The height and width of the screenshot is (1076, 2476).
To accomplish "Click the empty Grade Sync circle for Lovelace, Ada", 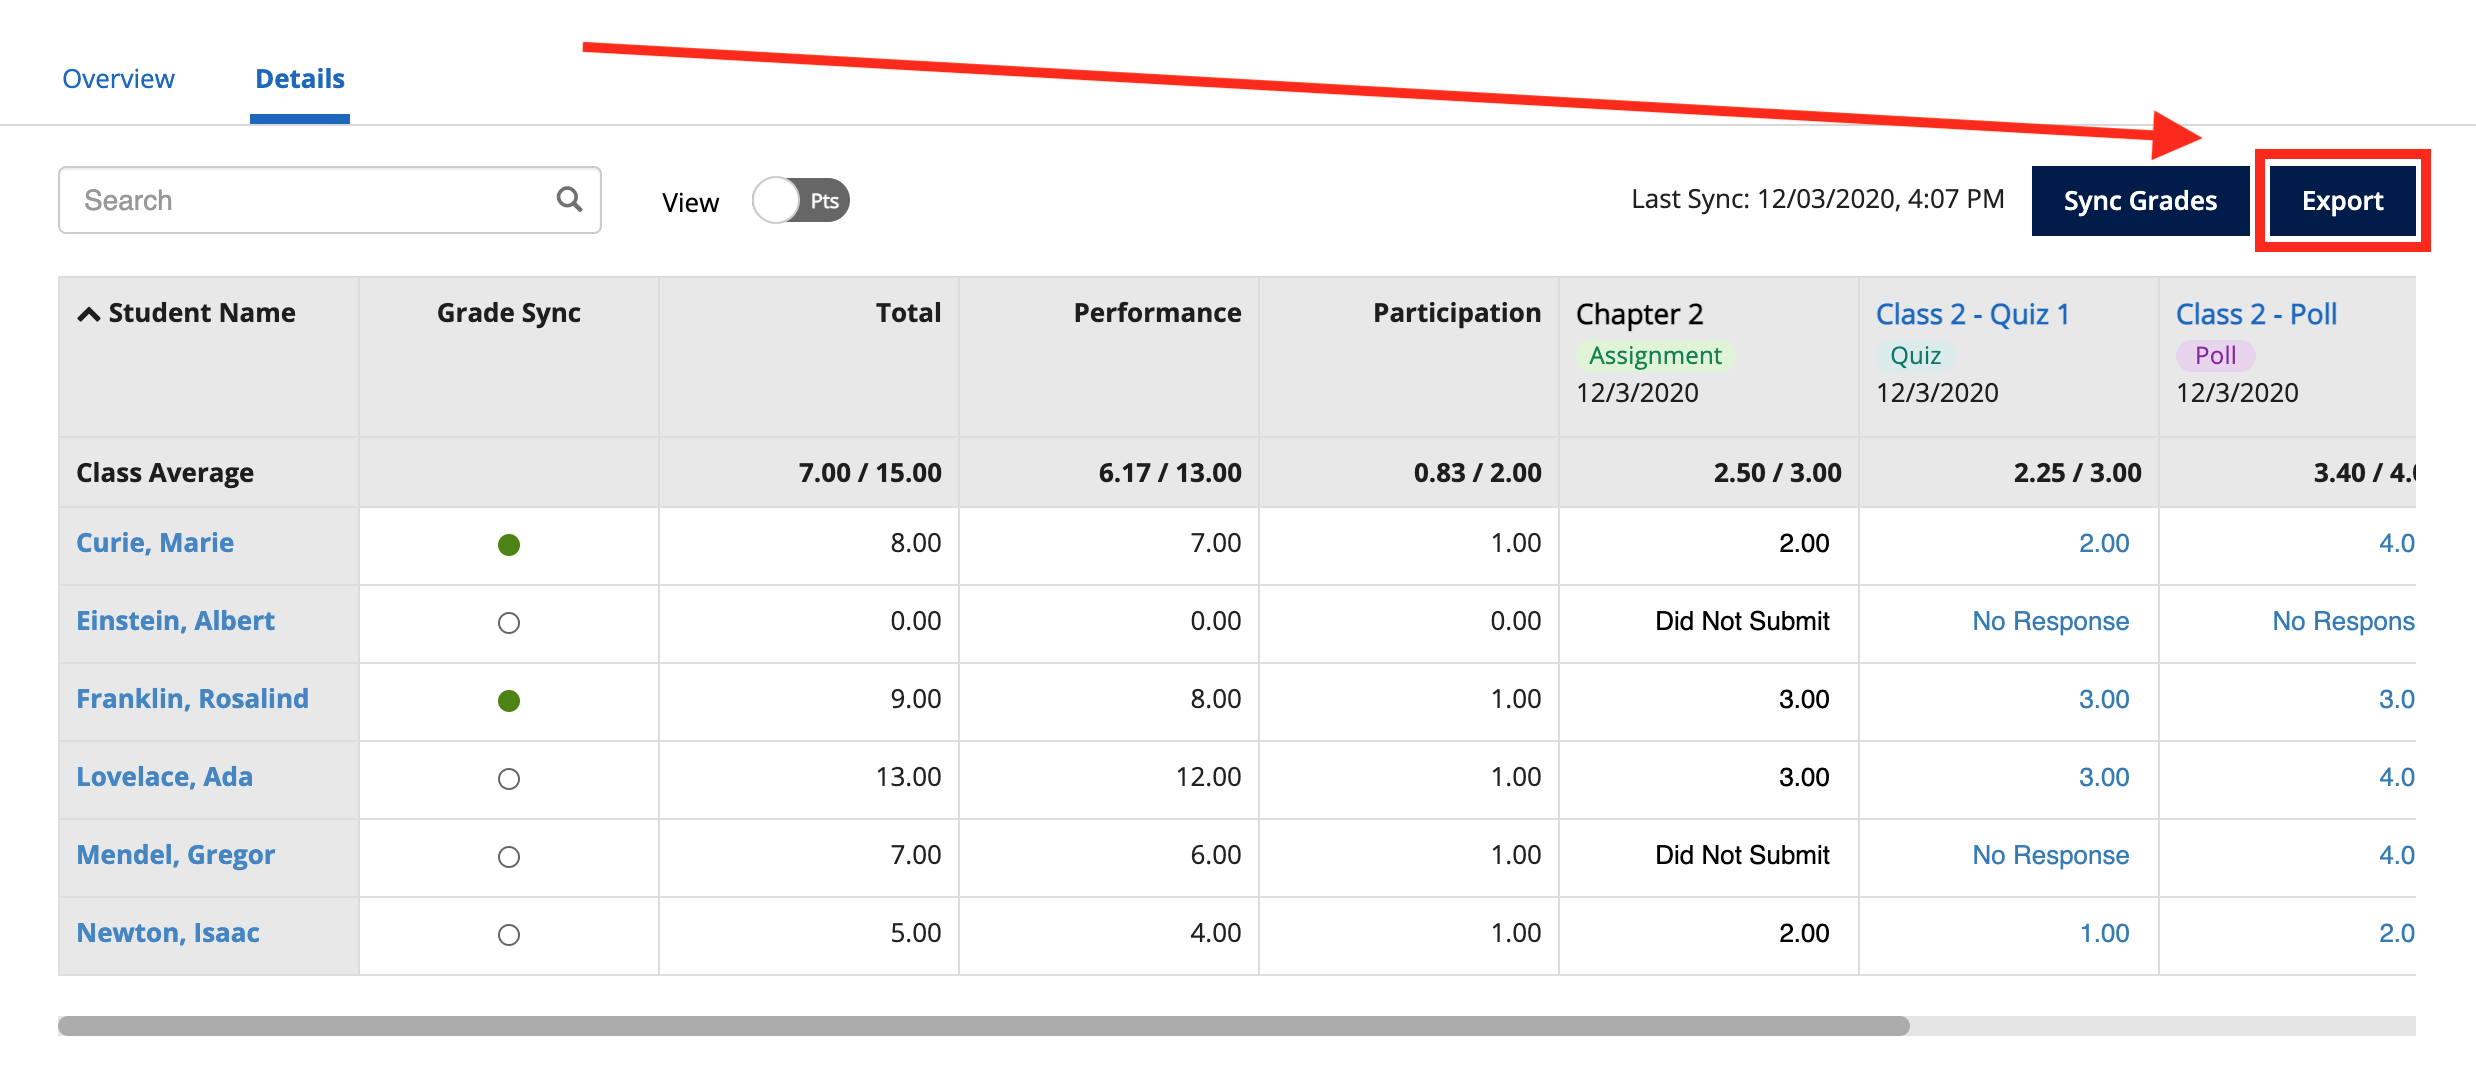I will (x=509, y=778).
